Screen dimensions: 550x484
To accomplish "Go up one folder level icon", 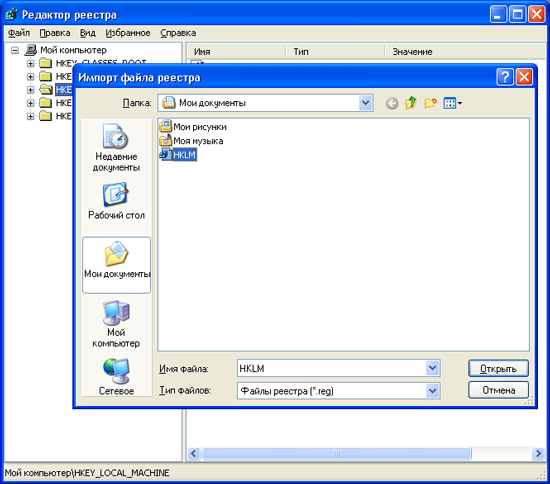I will [411, 103].
